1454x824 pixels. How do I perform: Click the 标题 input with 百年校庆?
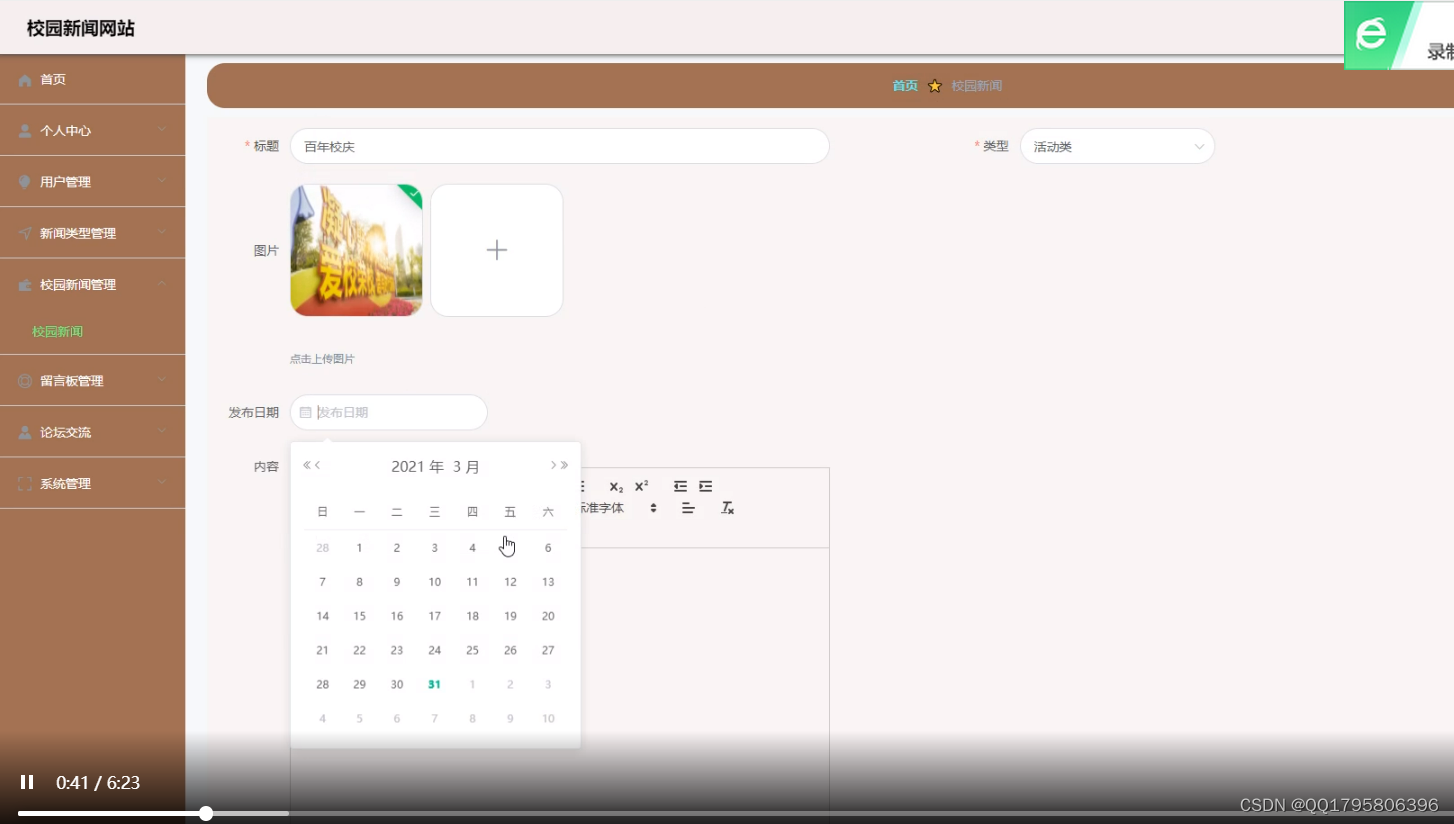(x=560, y=146)
